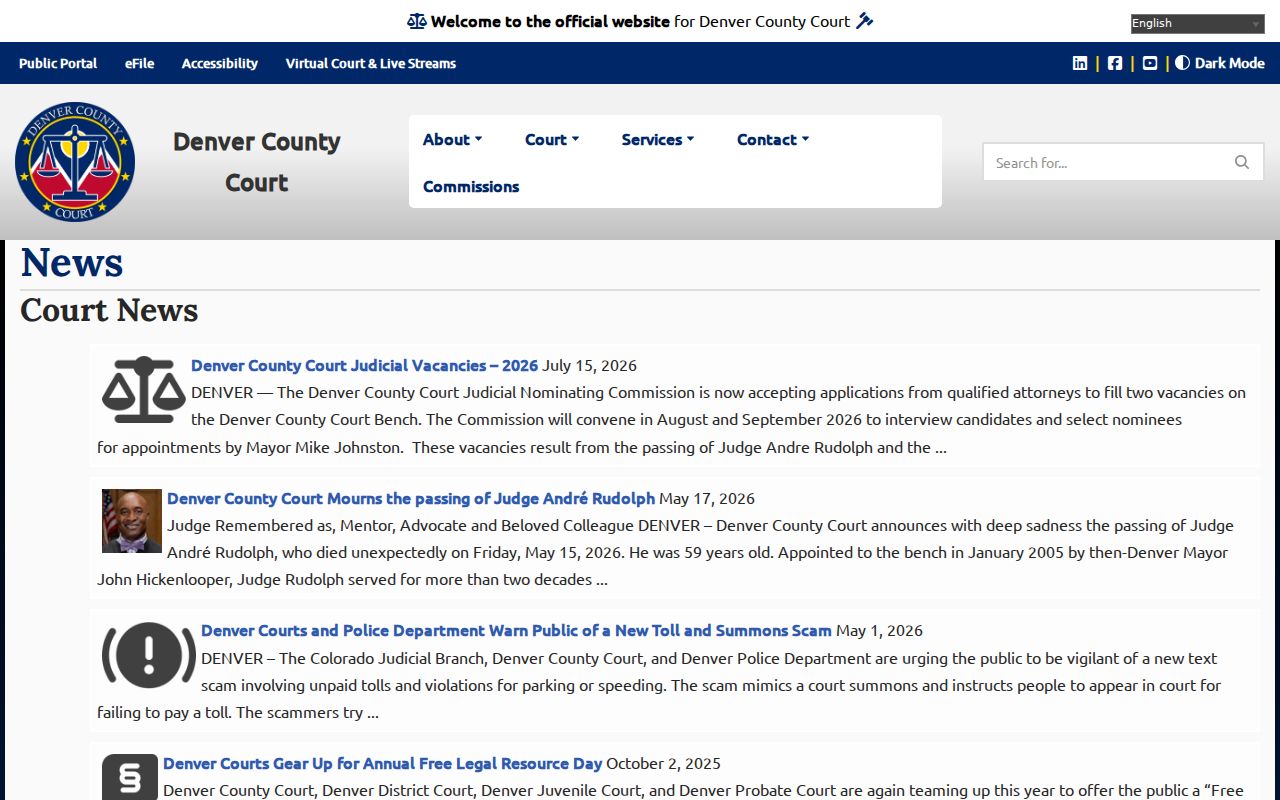Click the Court News heading
Screen dimensions: 1280x800
(x=109, y=310)
